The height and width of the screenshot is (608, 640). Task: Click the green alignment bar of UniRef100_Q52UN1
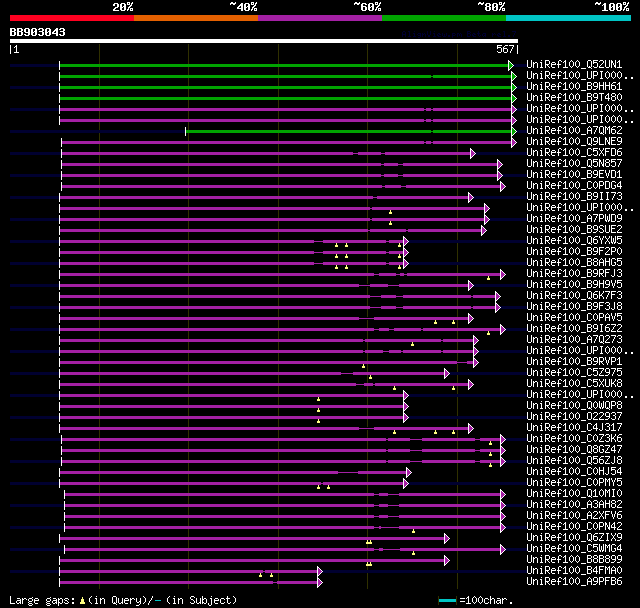pyautogui.click(x=284, y=65)
